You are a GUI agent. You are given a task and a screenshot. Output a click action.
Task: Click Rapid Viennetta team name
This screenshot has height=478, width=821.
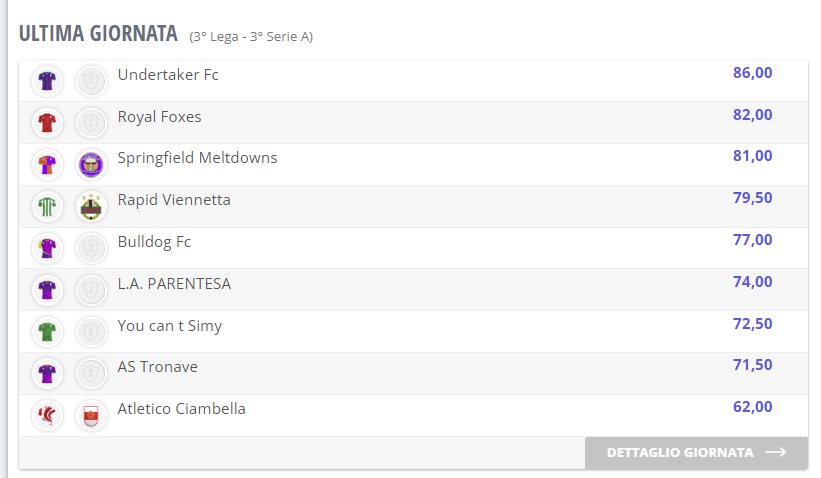tap(174, 200)
